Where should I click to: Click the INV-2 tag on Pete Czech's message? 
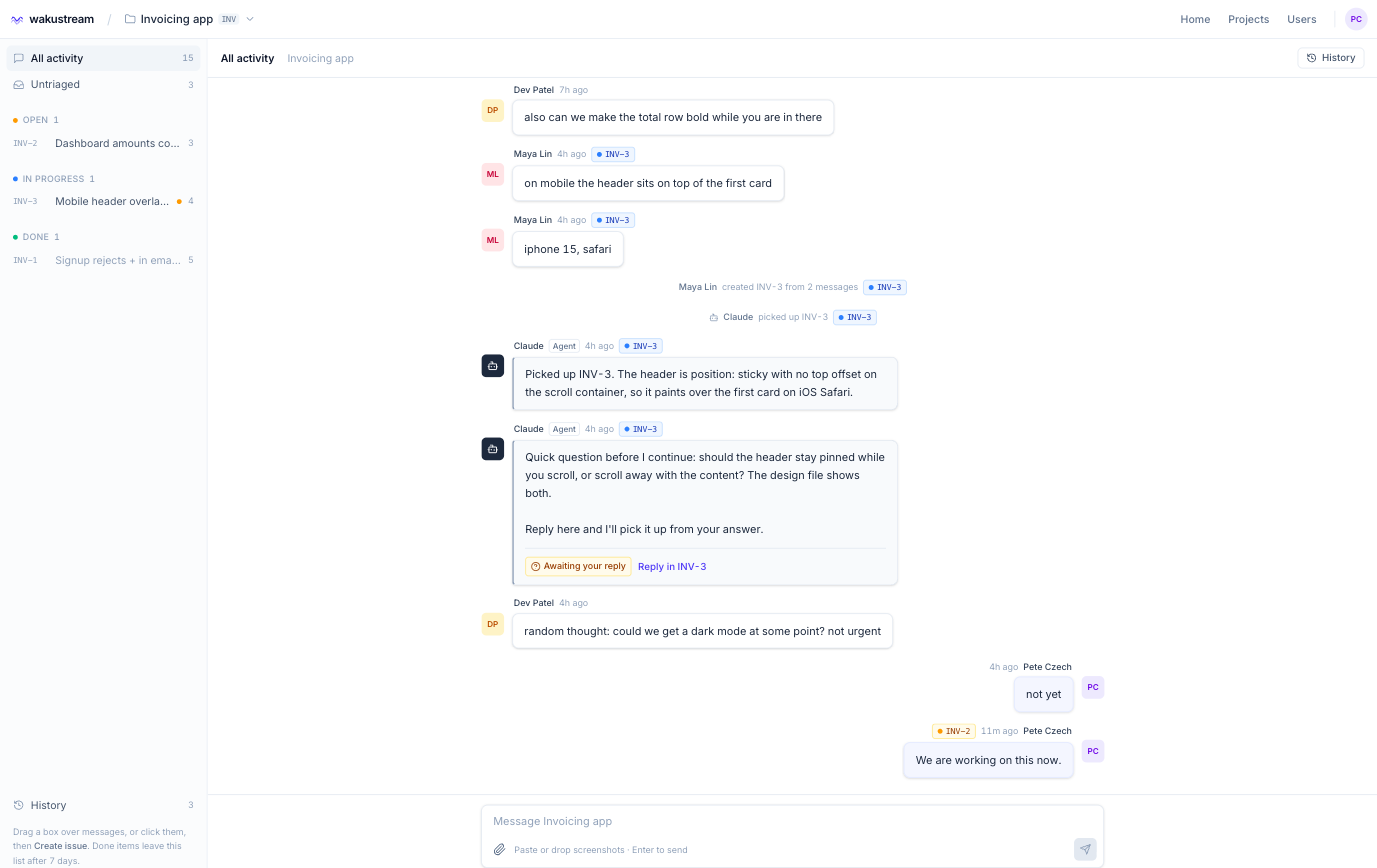[954, 731]
